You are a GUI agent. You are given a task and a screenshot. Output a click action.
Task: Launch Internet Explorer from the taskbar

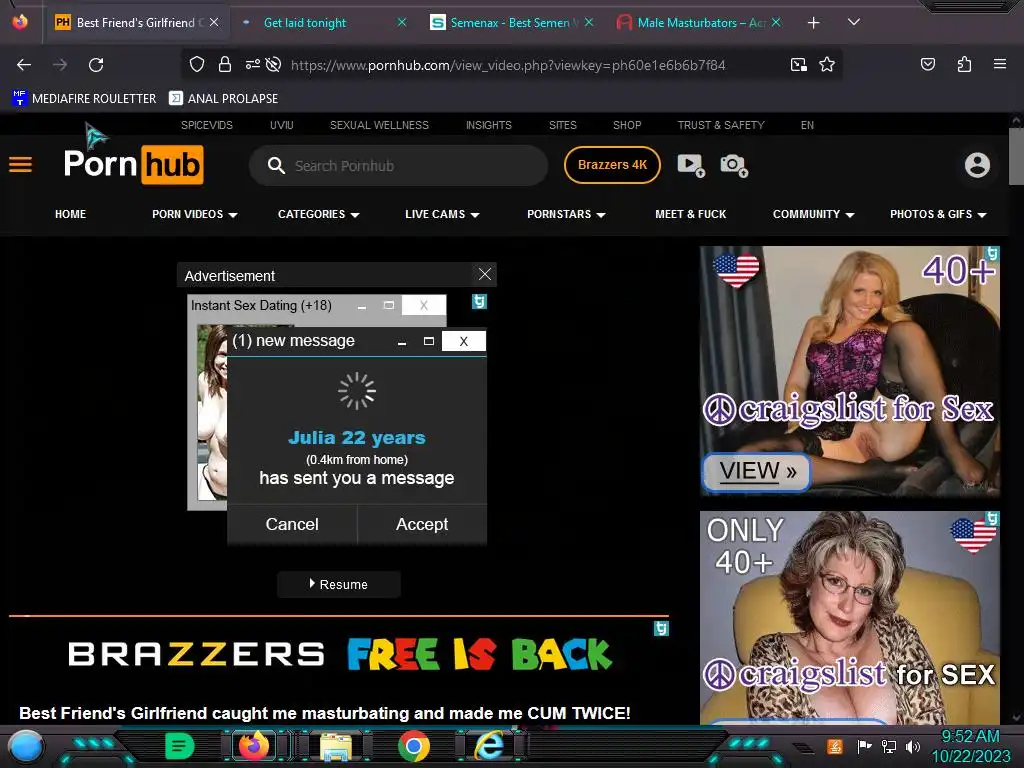tap(489, 746)
